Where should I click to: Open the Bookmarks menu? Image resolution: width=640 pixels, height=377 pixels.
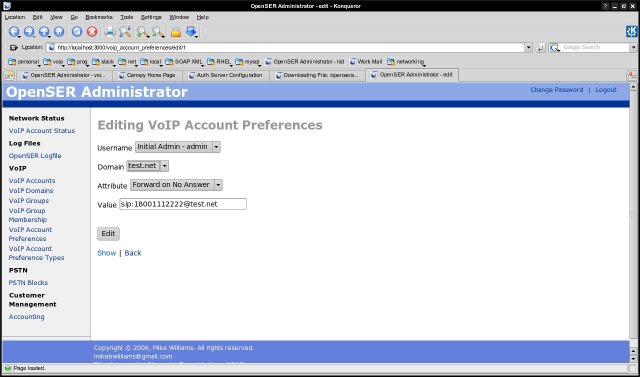tap(99, 17)
